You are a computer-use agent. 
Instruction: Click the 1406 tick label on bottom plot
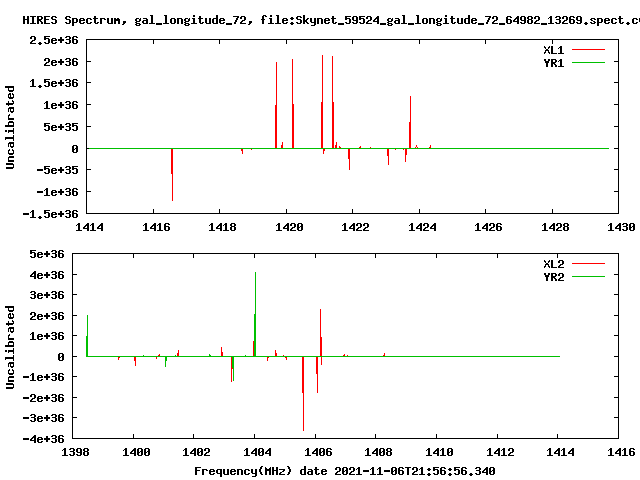pyautogui.click(x=318, y=452)
